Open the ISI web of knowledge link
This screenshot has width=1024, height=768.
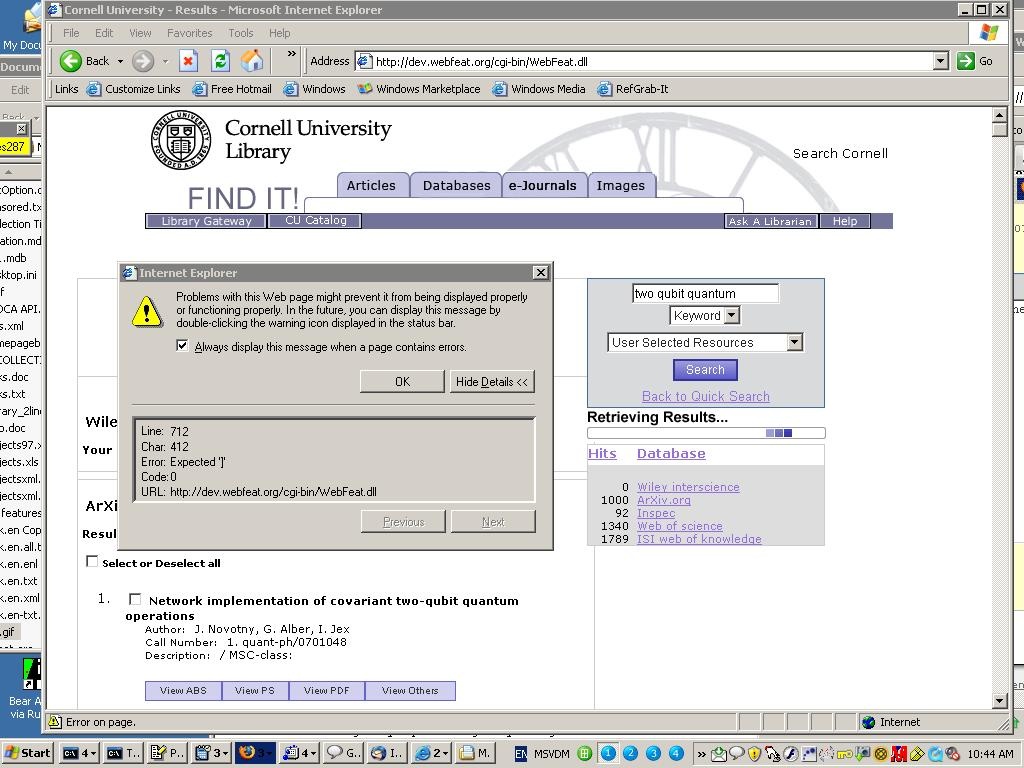pos(699,539)
